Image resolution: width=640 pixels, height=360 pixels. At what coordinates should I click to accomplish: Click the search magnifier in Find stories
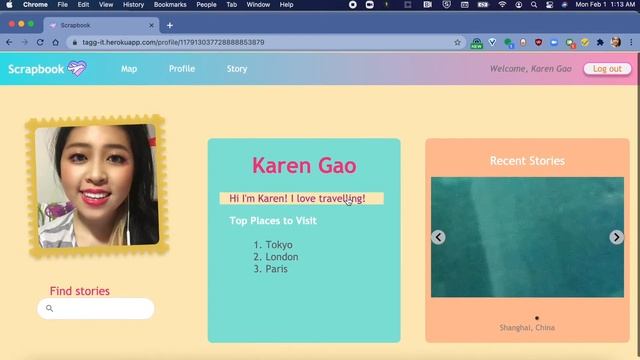point(49,308)
